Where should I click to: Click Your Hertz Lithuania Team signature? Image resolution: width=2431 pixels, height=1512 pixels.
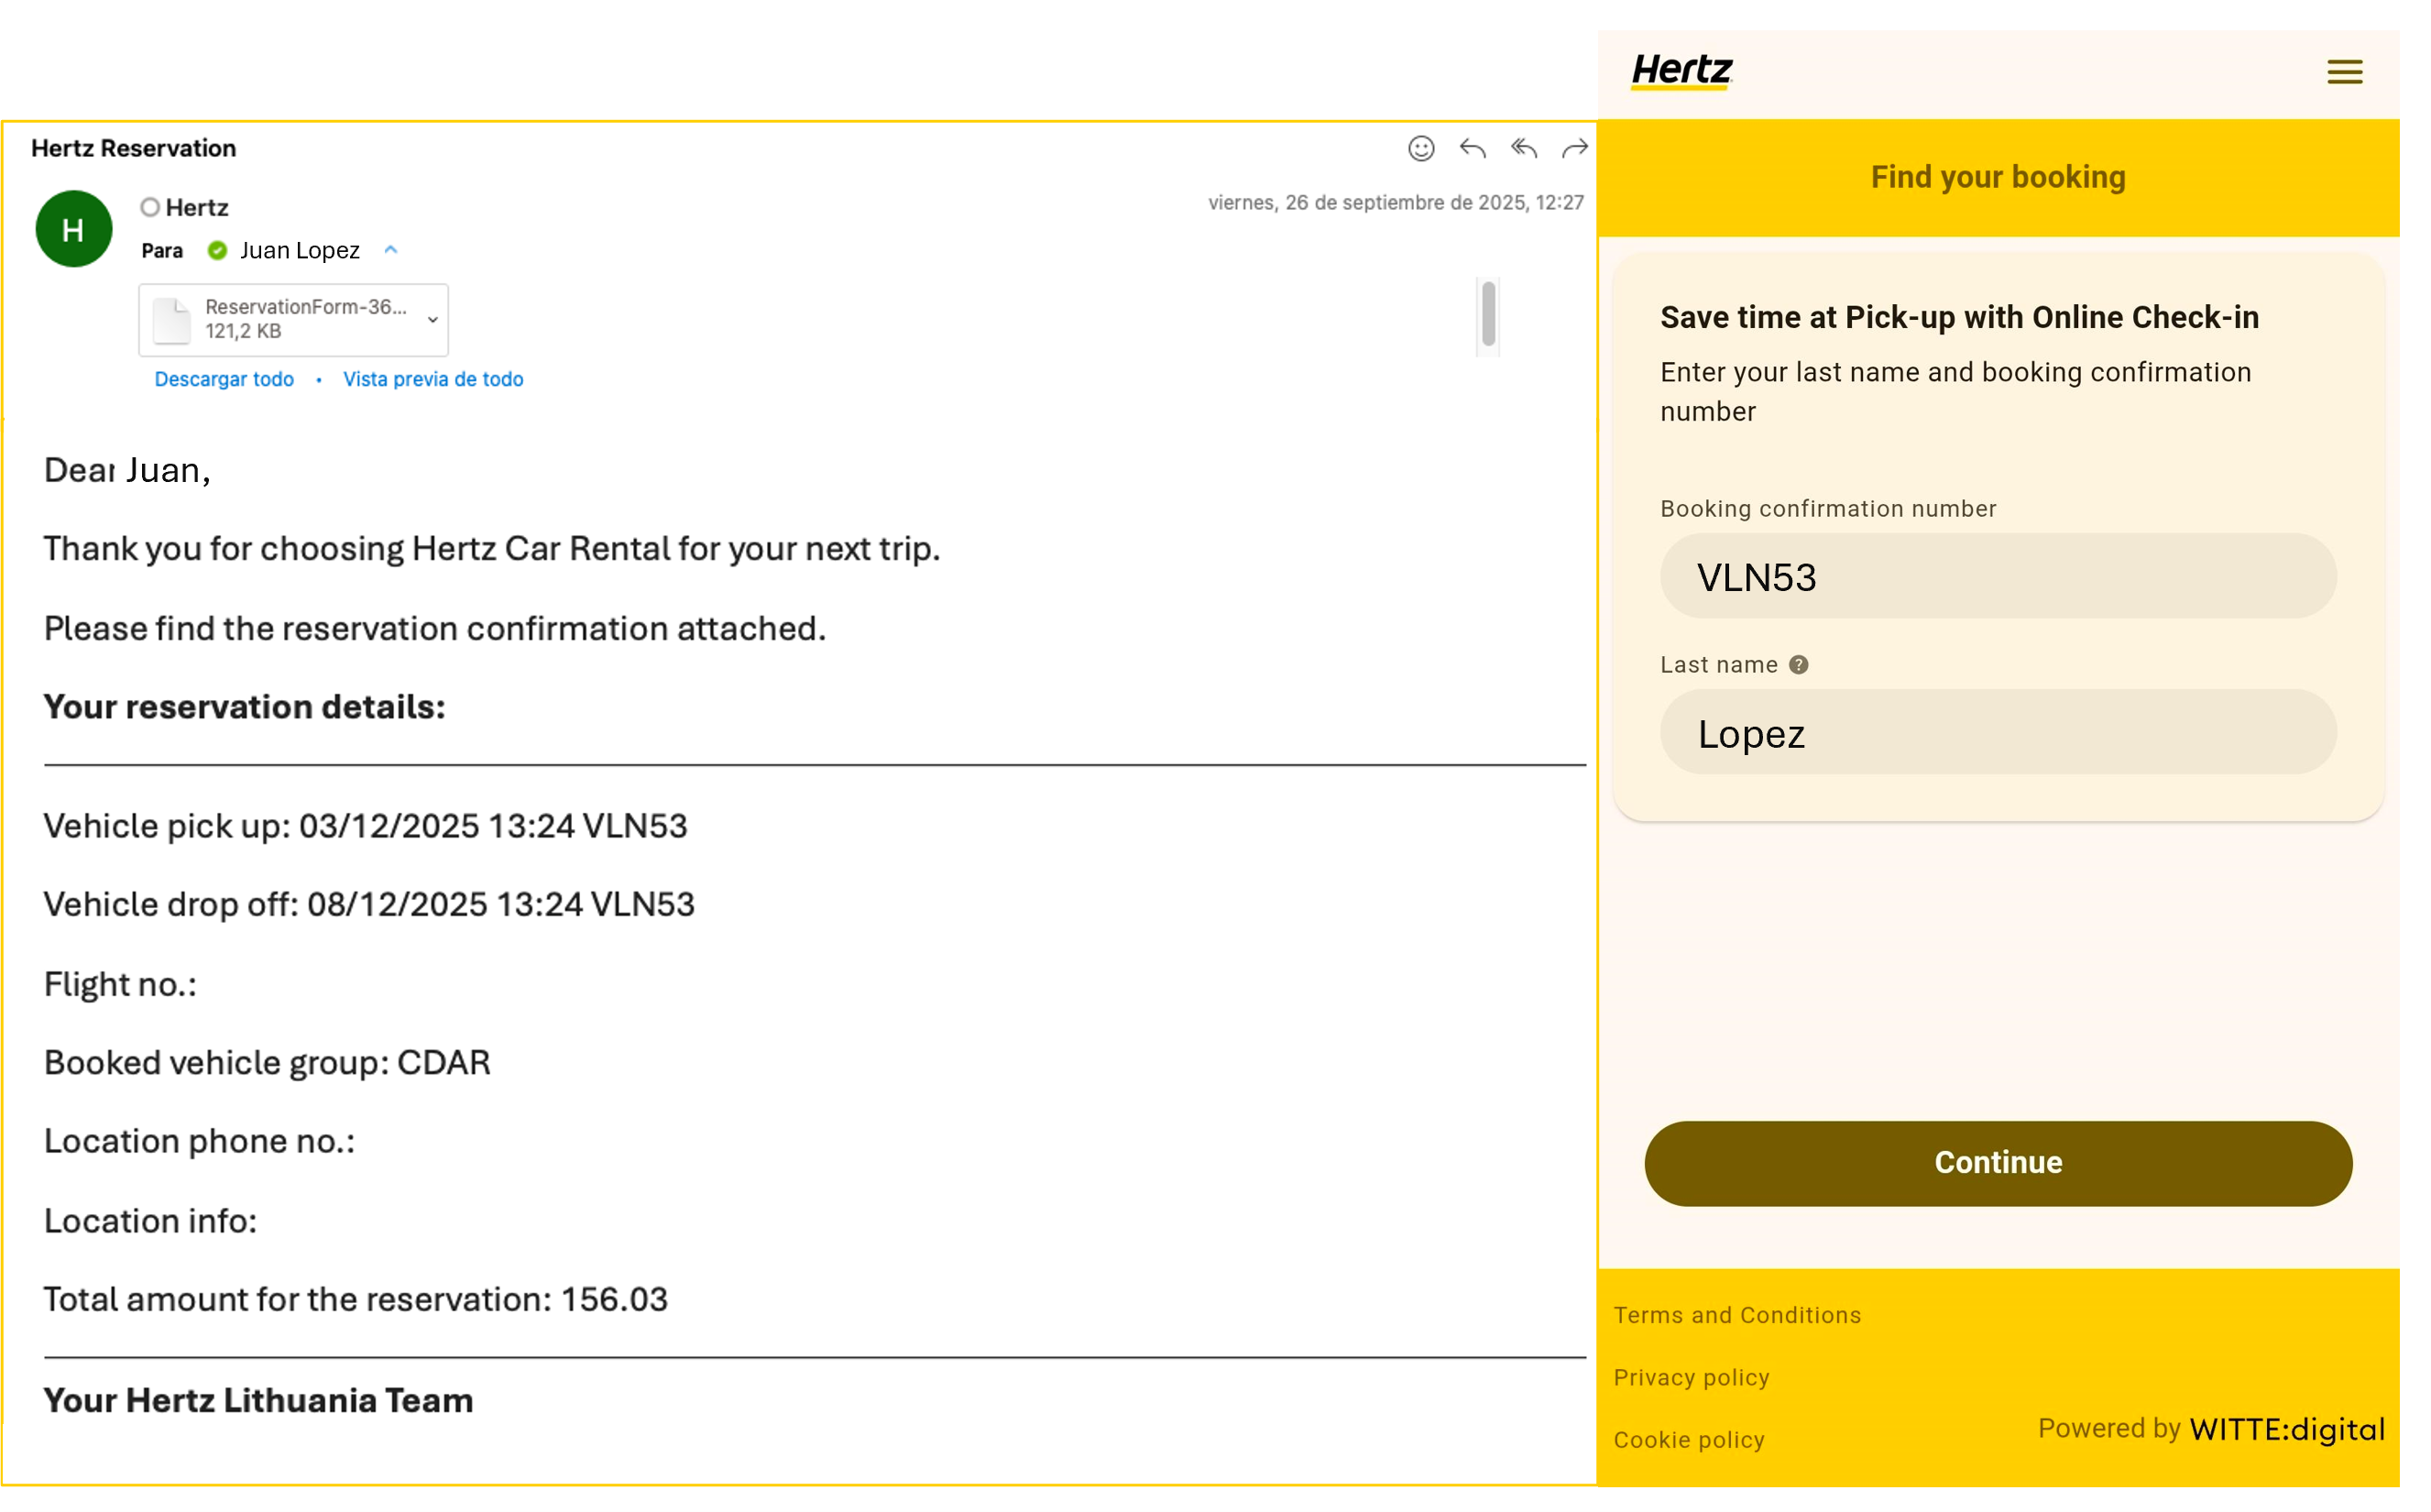point(258,1400)
